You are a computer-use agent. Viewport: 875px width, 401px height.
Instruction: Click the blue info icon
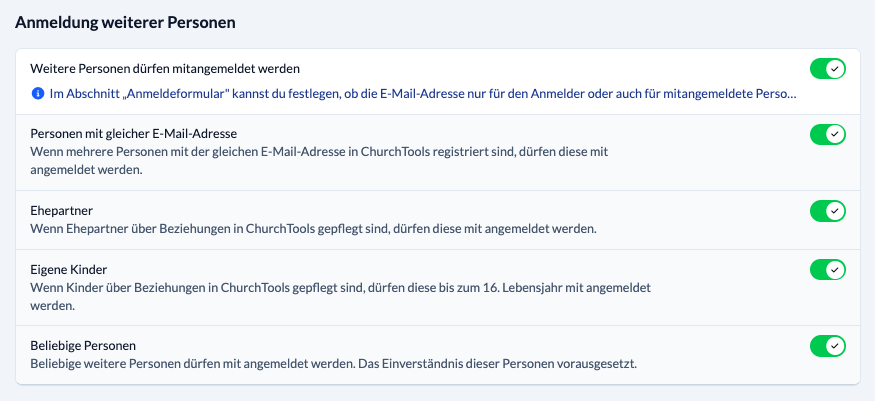(x=38, y=94)
